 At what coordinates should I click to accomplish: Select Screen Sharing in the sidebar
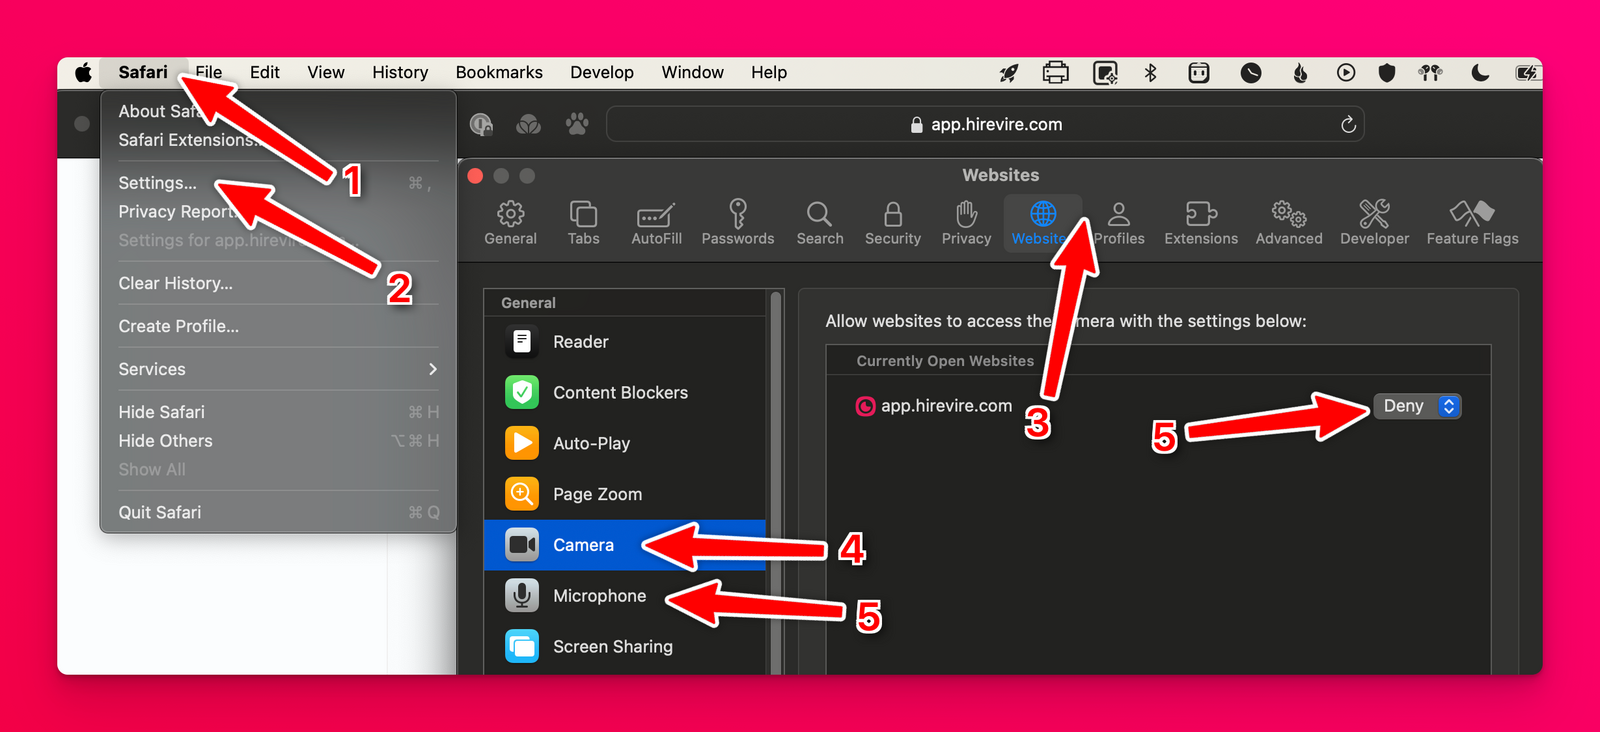point(612,647)
